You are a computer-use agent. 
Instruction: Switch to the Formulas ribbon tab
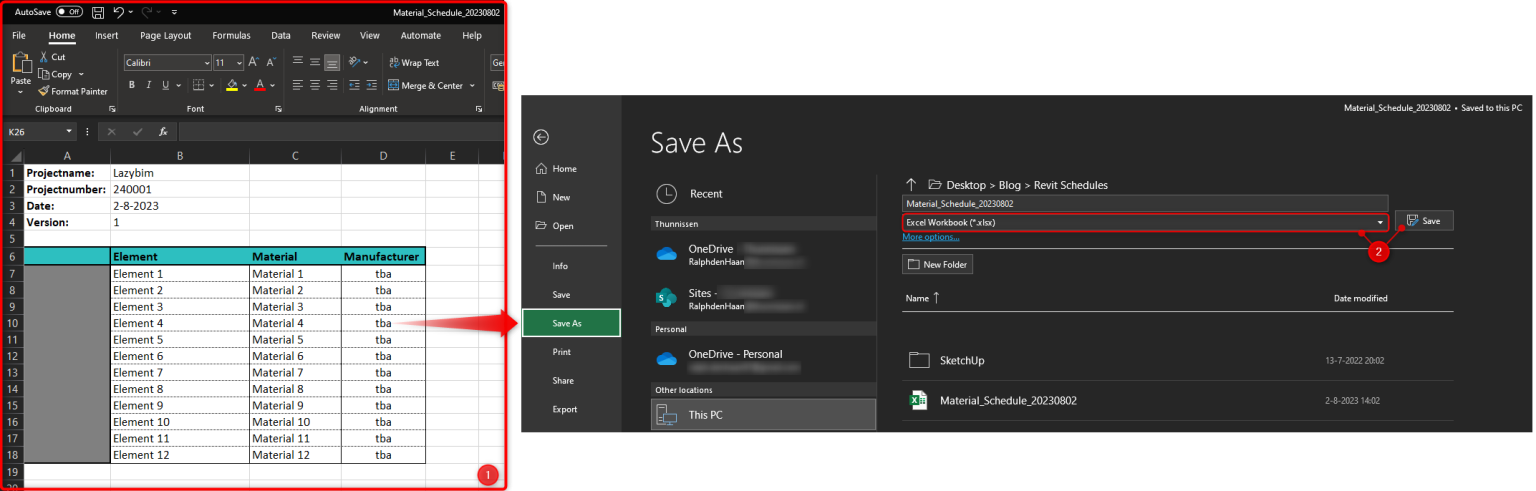(x=231, y=35)
